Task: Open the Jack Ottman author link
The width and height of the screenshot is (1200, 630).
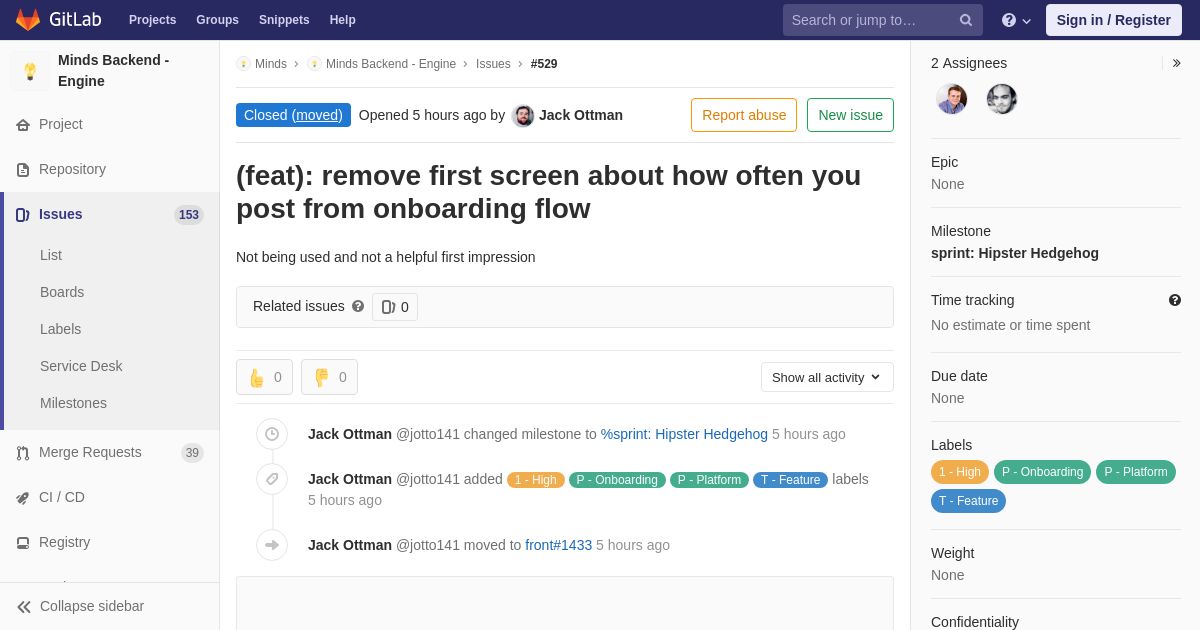Action: (x=581, y=115)
